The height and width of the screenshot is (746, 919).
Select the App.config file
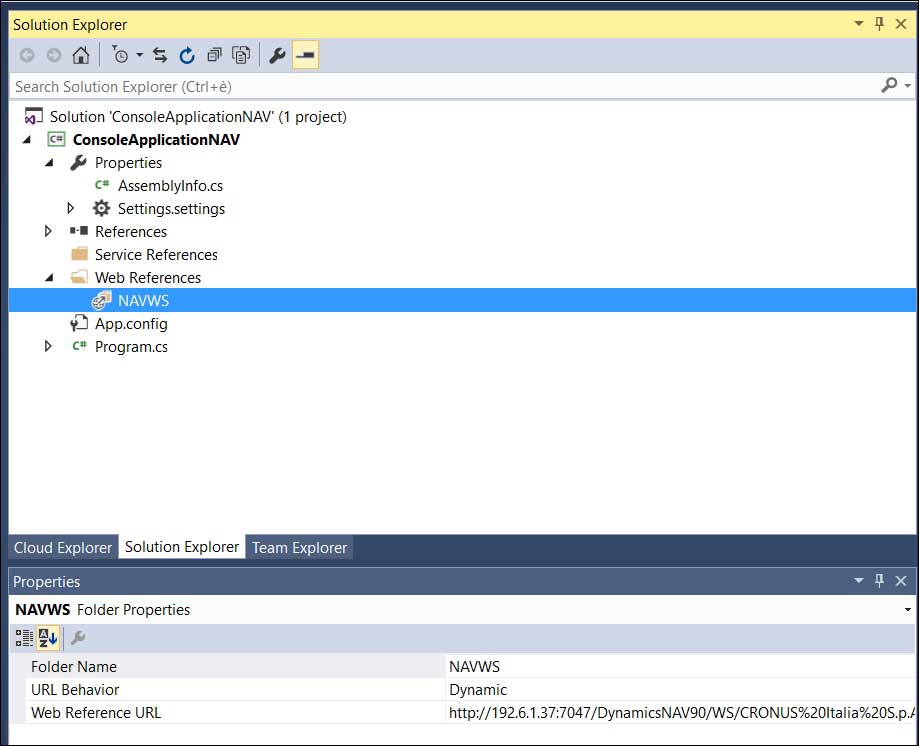click(x=131, y=324)
